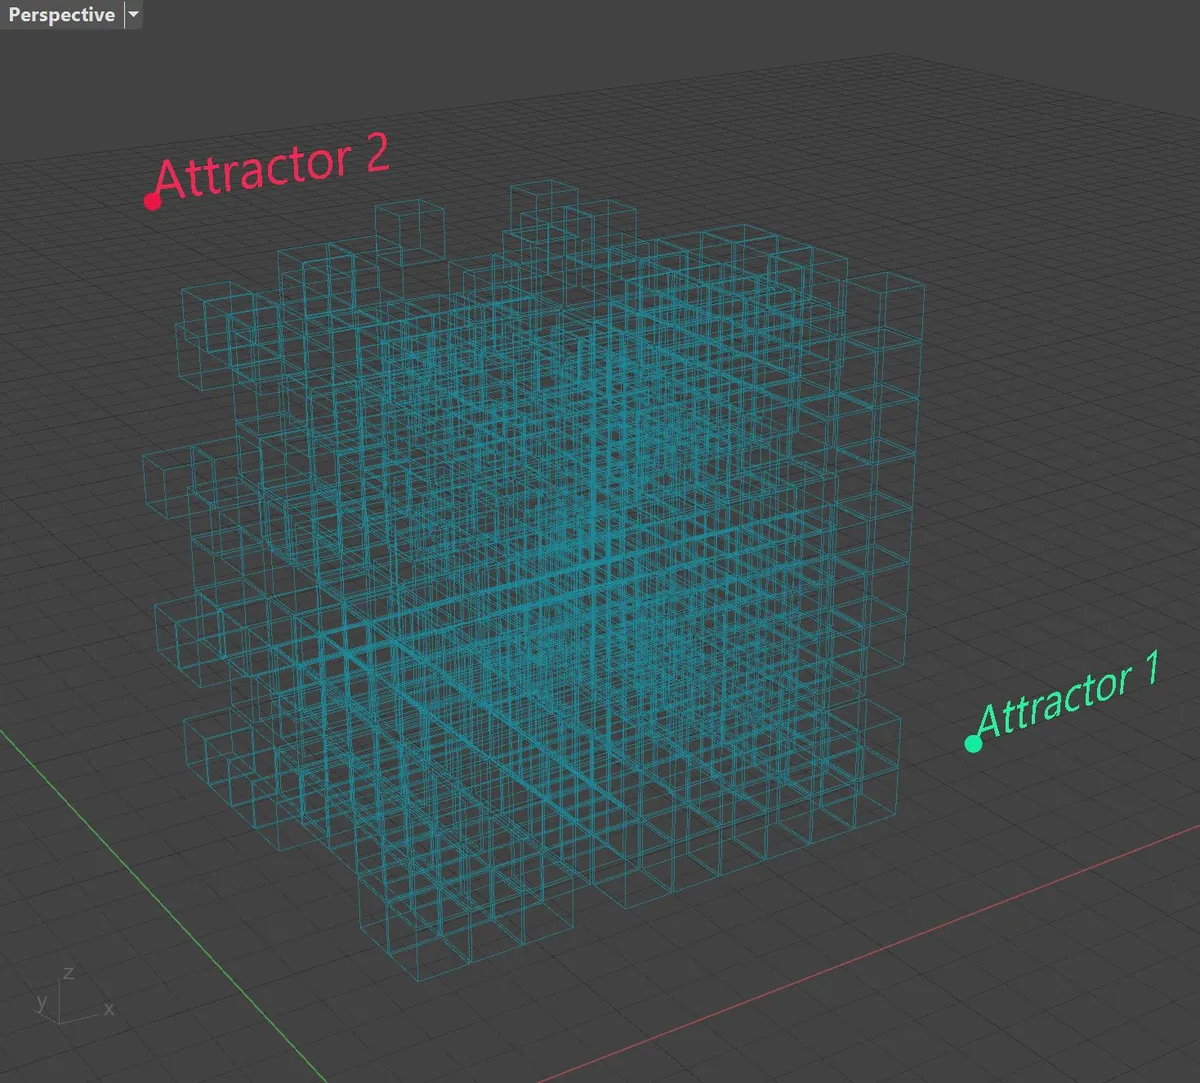Click the x axis label on world axis icon
The height and width of the screenshot is (1083, 1200).
click(109, 1009)
